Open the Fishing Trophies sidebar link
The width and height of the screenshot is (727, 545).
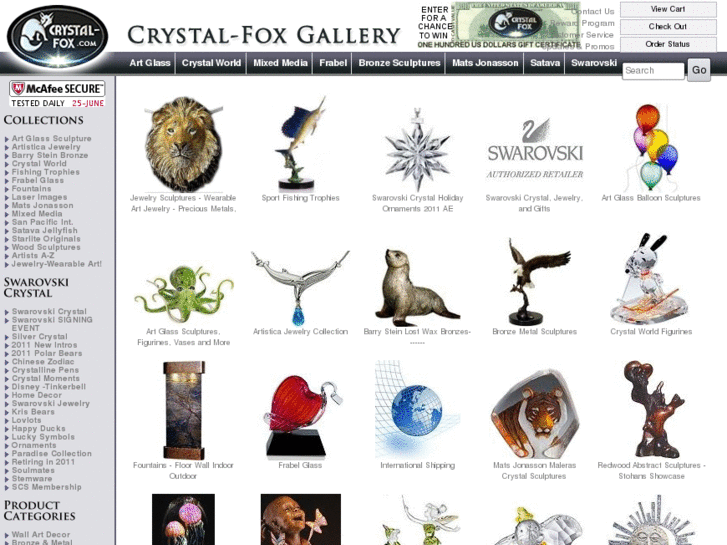tap(45, 172)
